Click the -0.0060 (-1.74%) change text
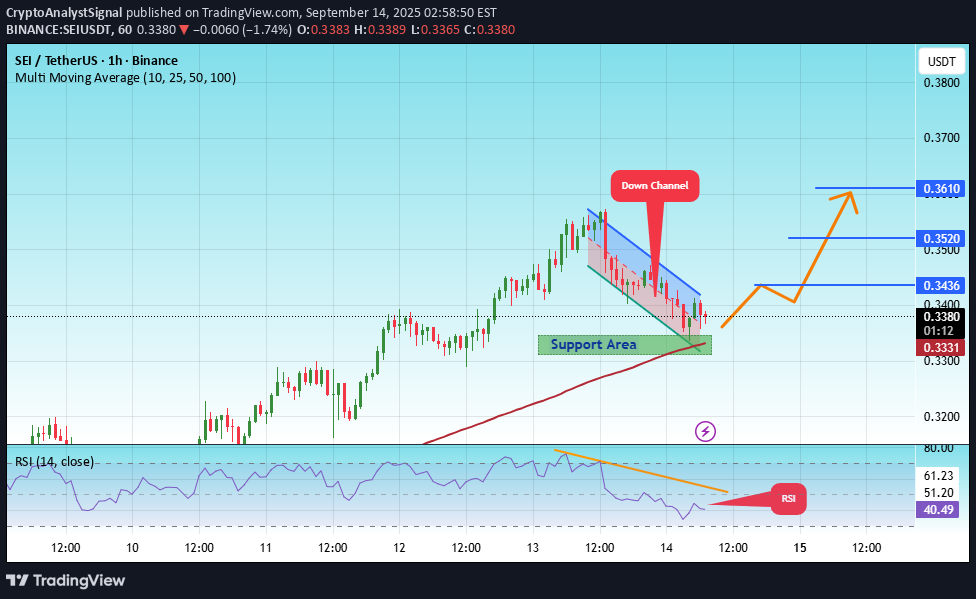The height and width of the screenshot is (599, 976). tap(242, 29)
